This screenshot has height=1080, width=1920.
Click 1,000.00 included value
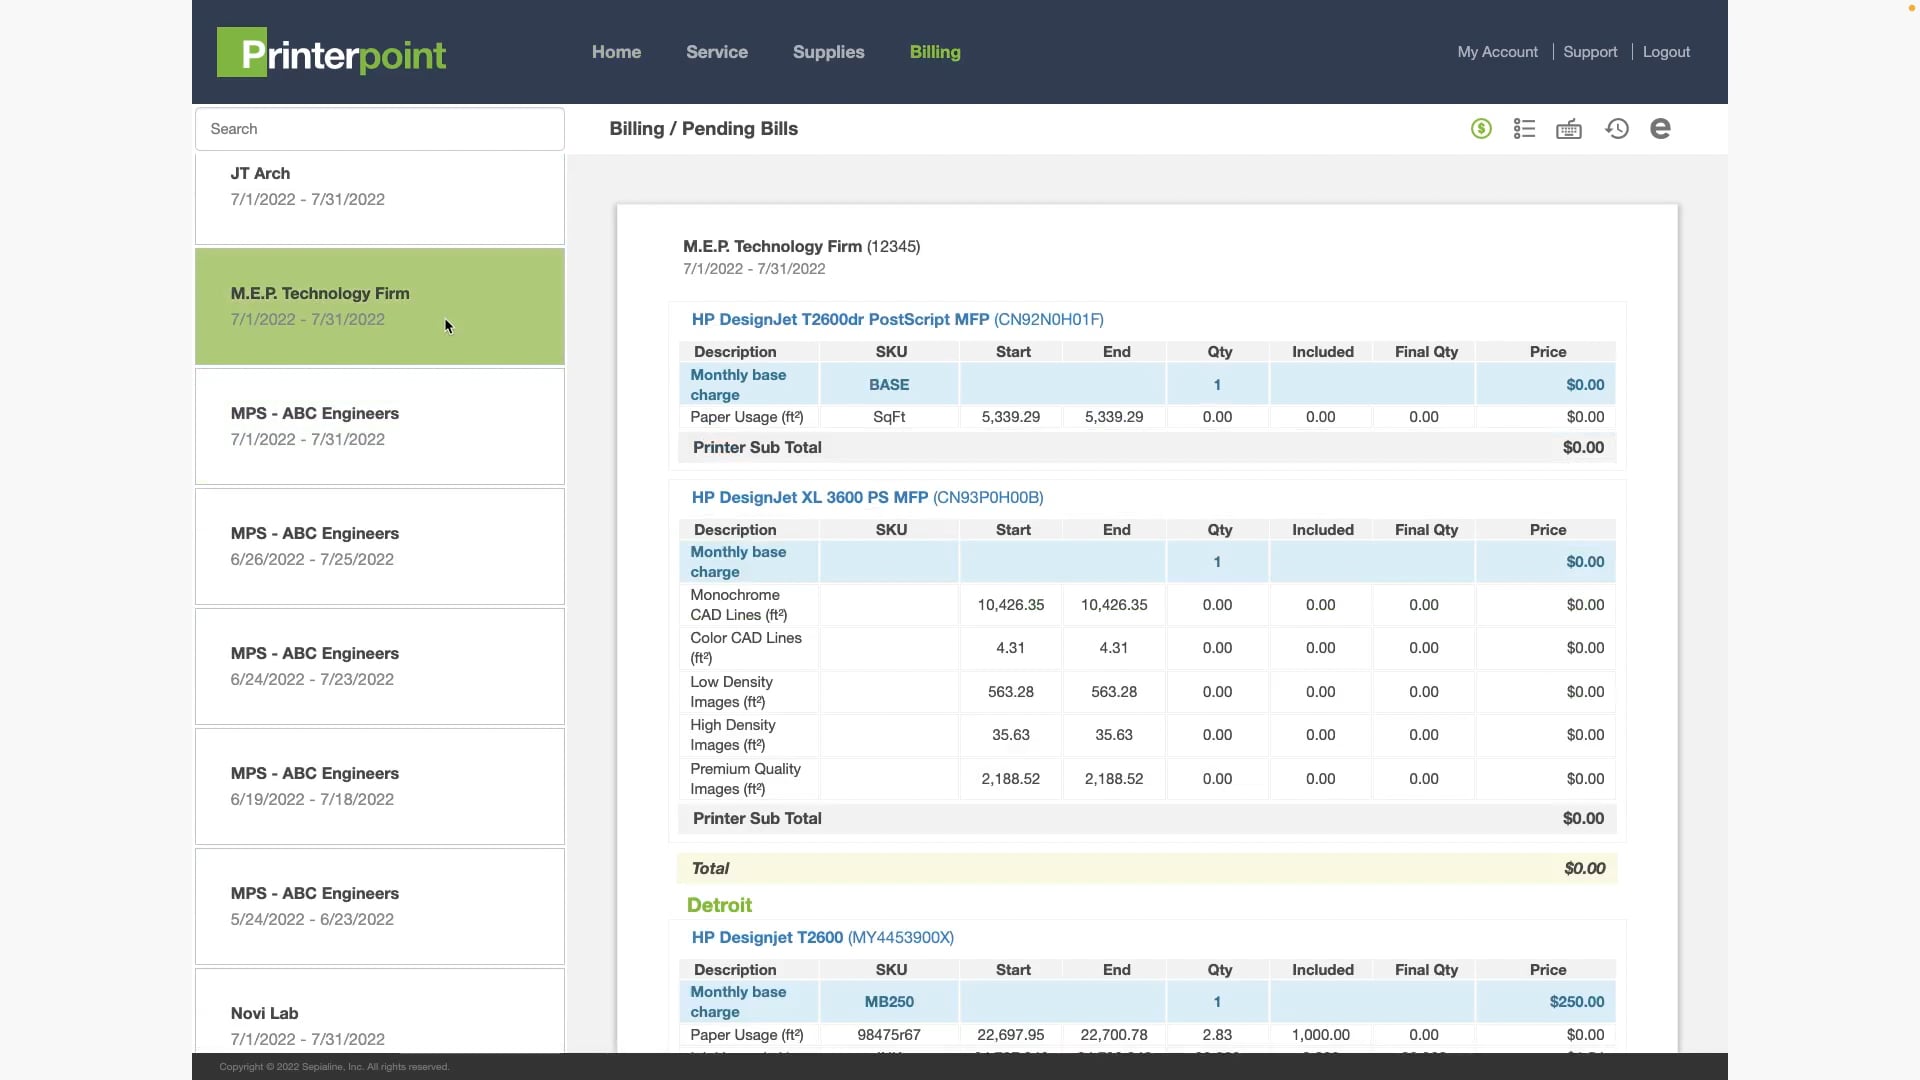1320,1035
